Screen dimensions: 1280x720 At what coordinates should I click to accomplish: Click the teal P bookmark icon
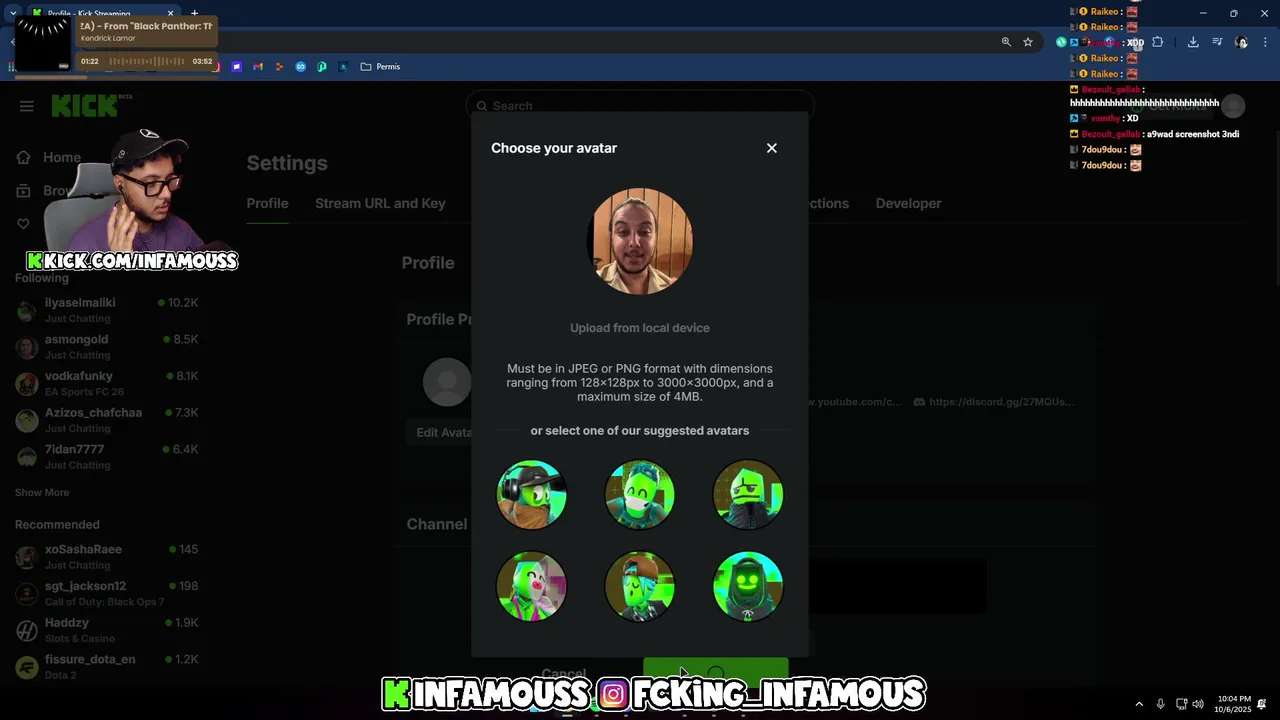pos(322,67)
